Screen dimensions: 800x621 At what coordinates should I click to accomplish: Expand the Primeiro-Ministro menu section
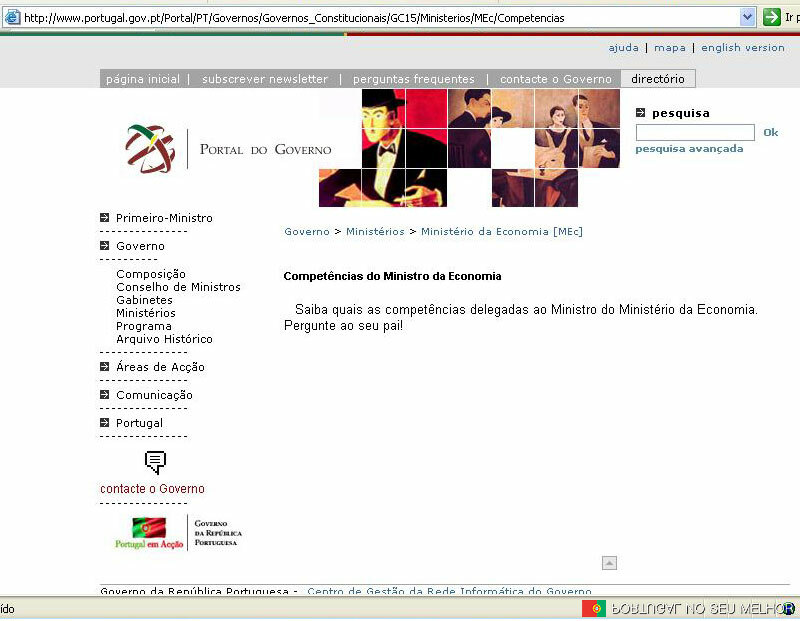164,218
